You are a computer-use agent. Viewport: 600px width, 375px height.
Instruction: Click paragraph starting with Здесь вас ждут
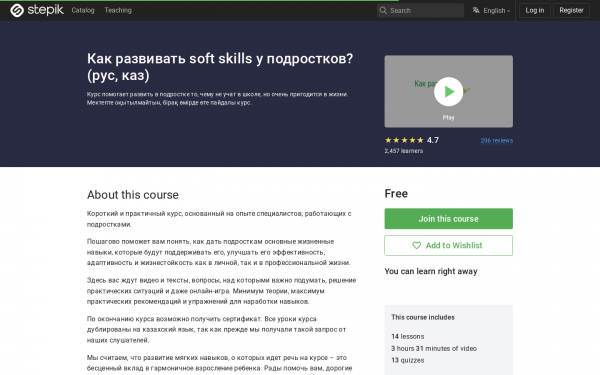(x=222, y=291)
